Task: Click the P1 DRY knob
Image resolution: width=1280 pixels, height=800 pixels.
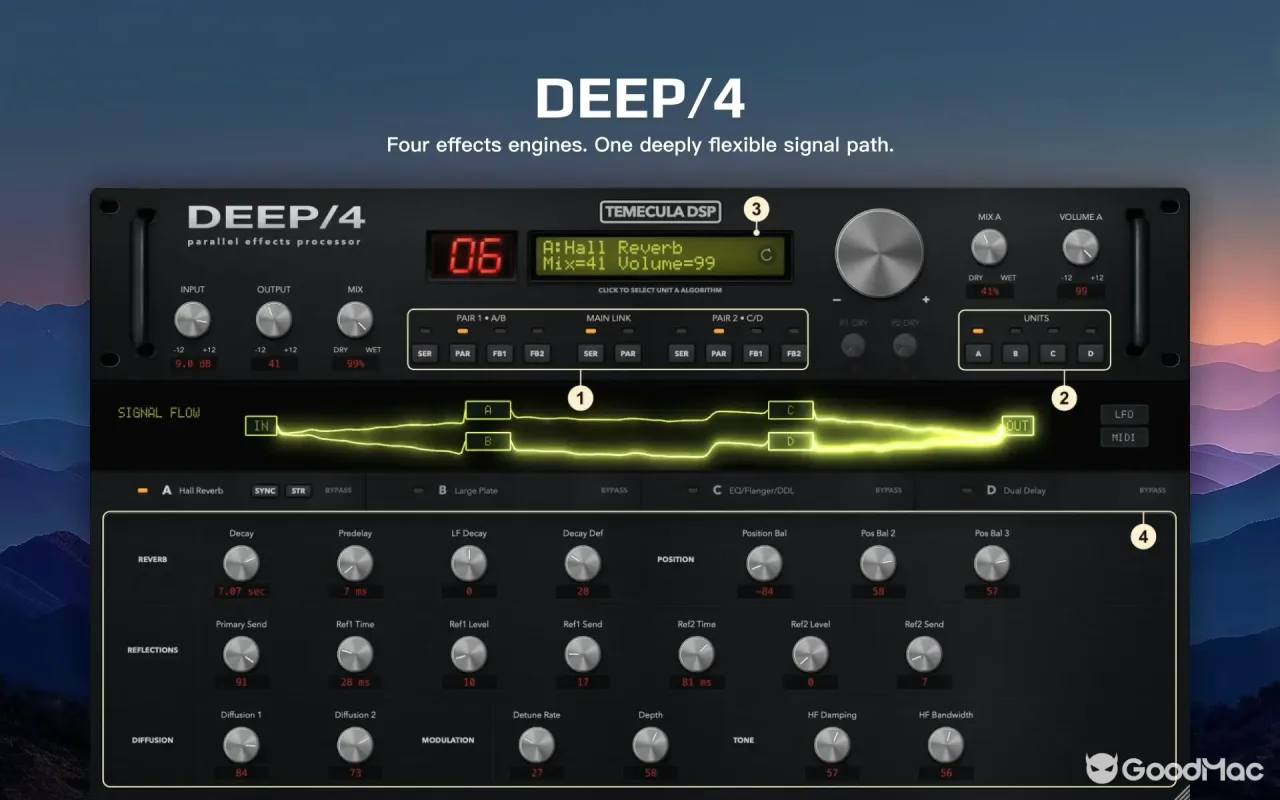Action: point(852,345)
